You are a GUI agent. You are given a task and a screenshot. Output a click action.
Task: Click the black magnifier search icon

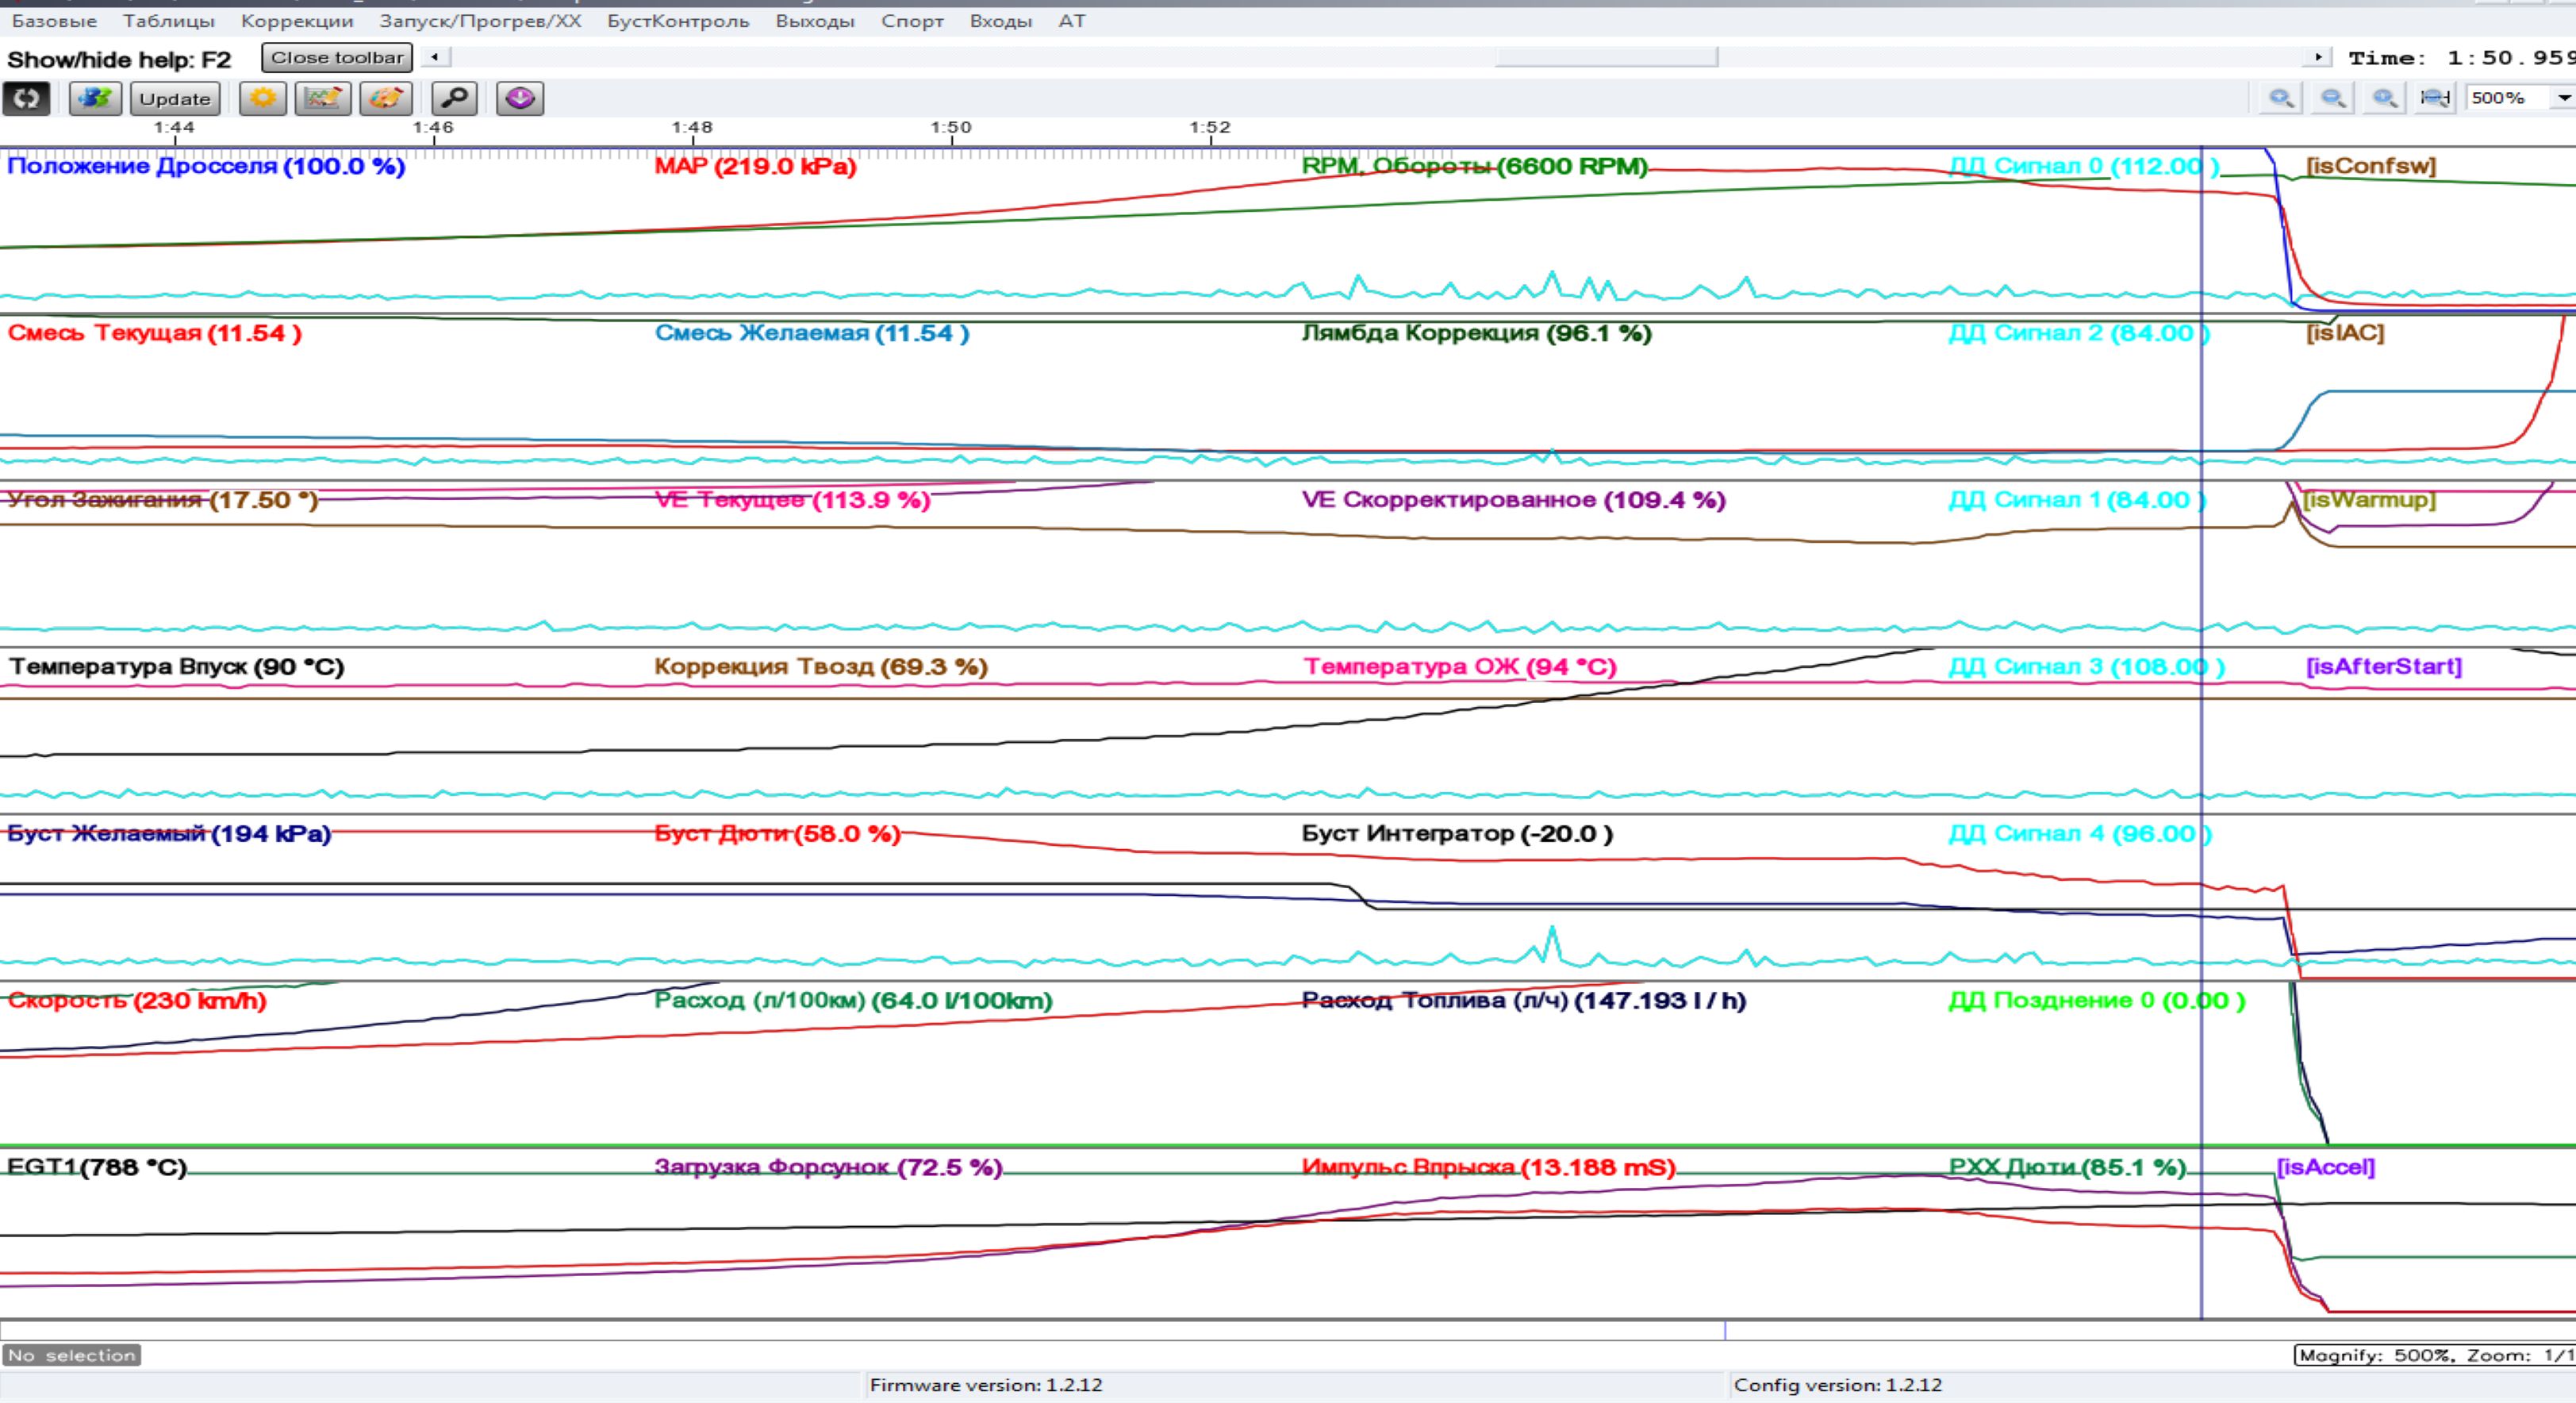tap(454, 98)
